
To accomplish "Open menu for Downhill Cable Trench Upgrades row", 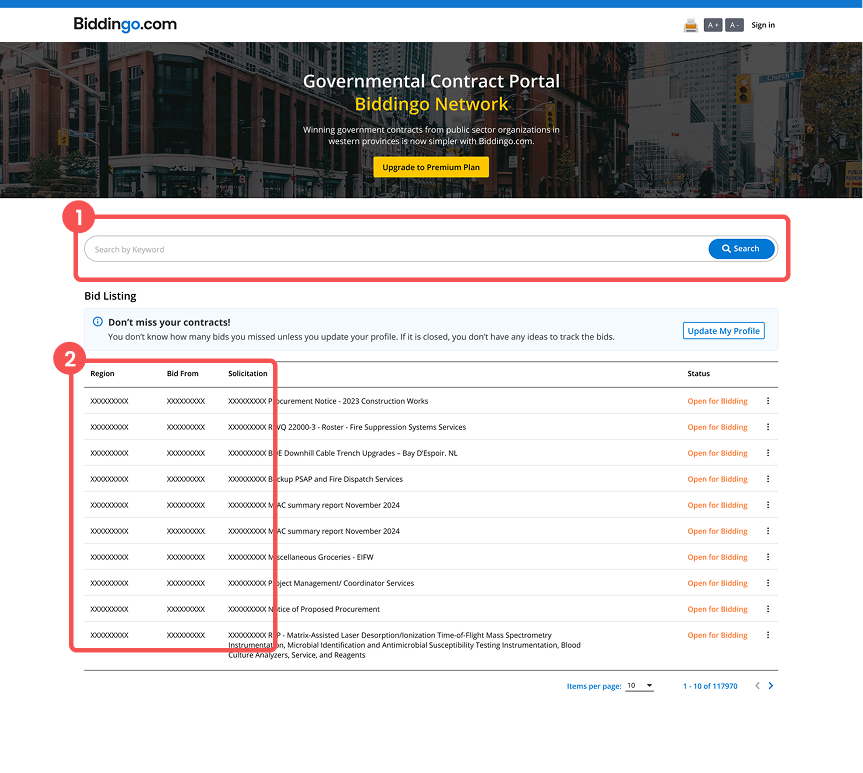I will [768, 453].
